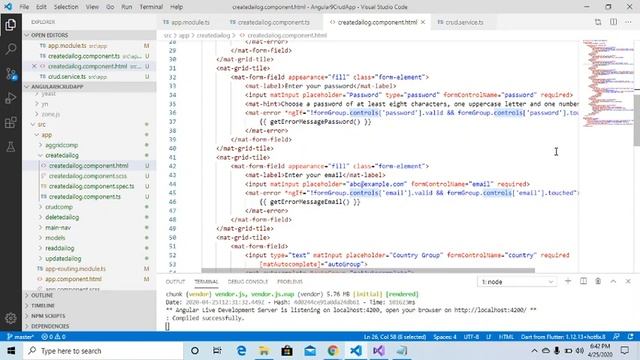Click the feedback icon in status bar

point(616,337)
